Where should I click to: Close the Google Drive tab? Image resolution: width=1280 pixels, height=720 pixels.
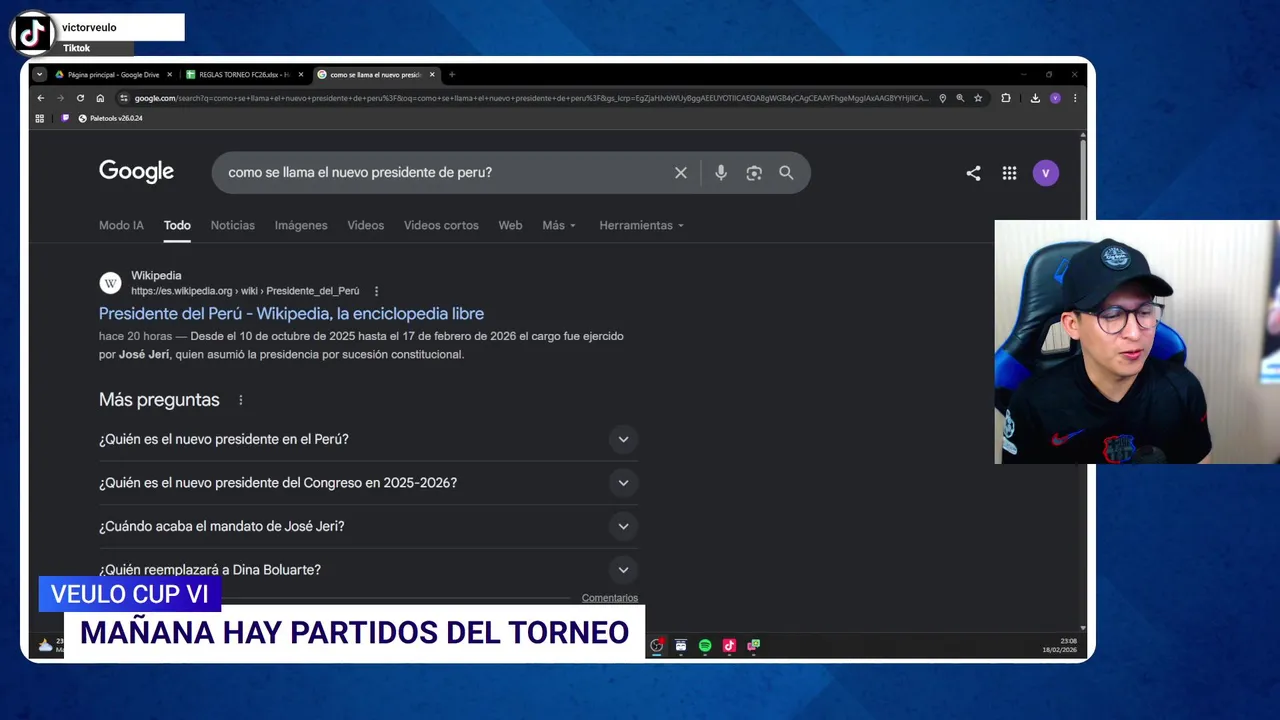pyautogui.click(x=170, y=74)
